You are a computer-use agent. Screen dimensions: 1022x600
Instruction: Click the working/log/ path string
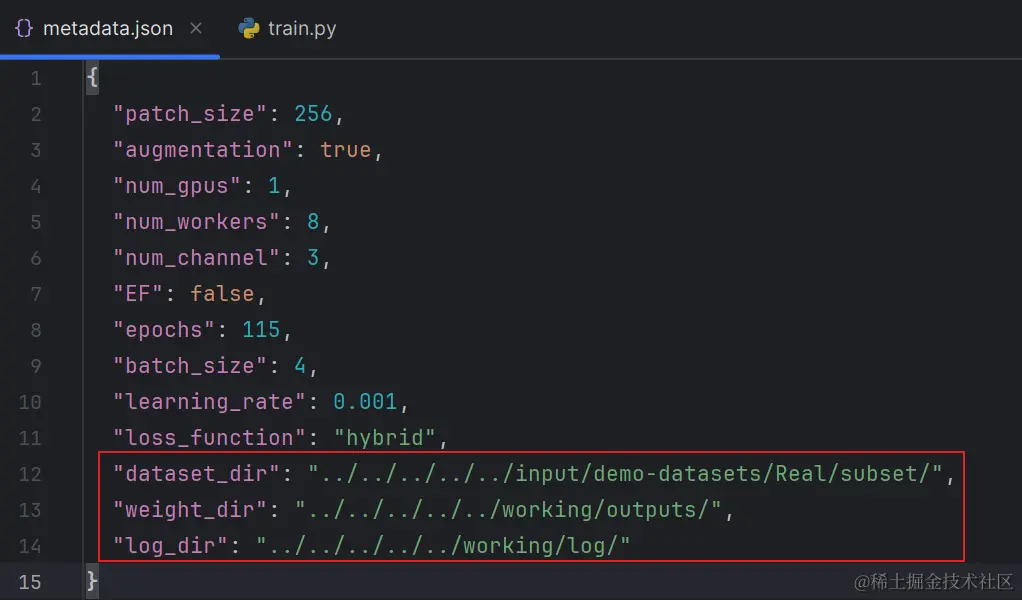[443, 546]
